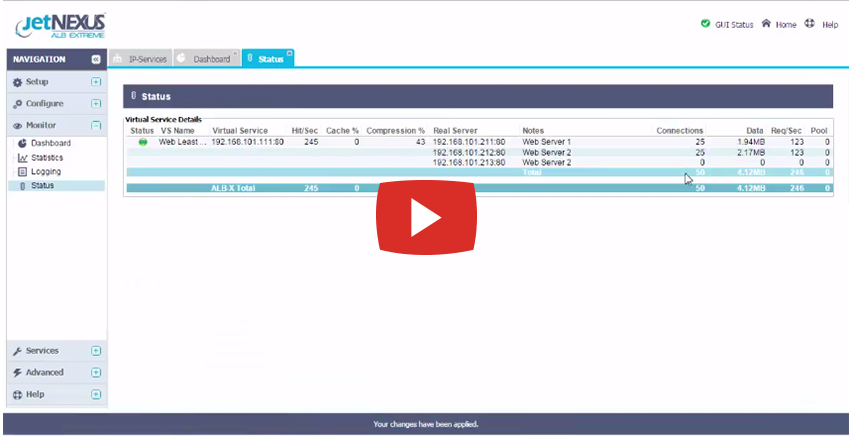Click the Compression % column header
The width and height of the screenshot is (853, 436).
click(395, 131)
